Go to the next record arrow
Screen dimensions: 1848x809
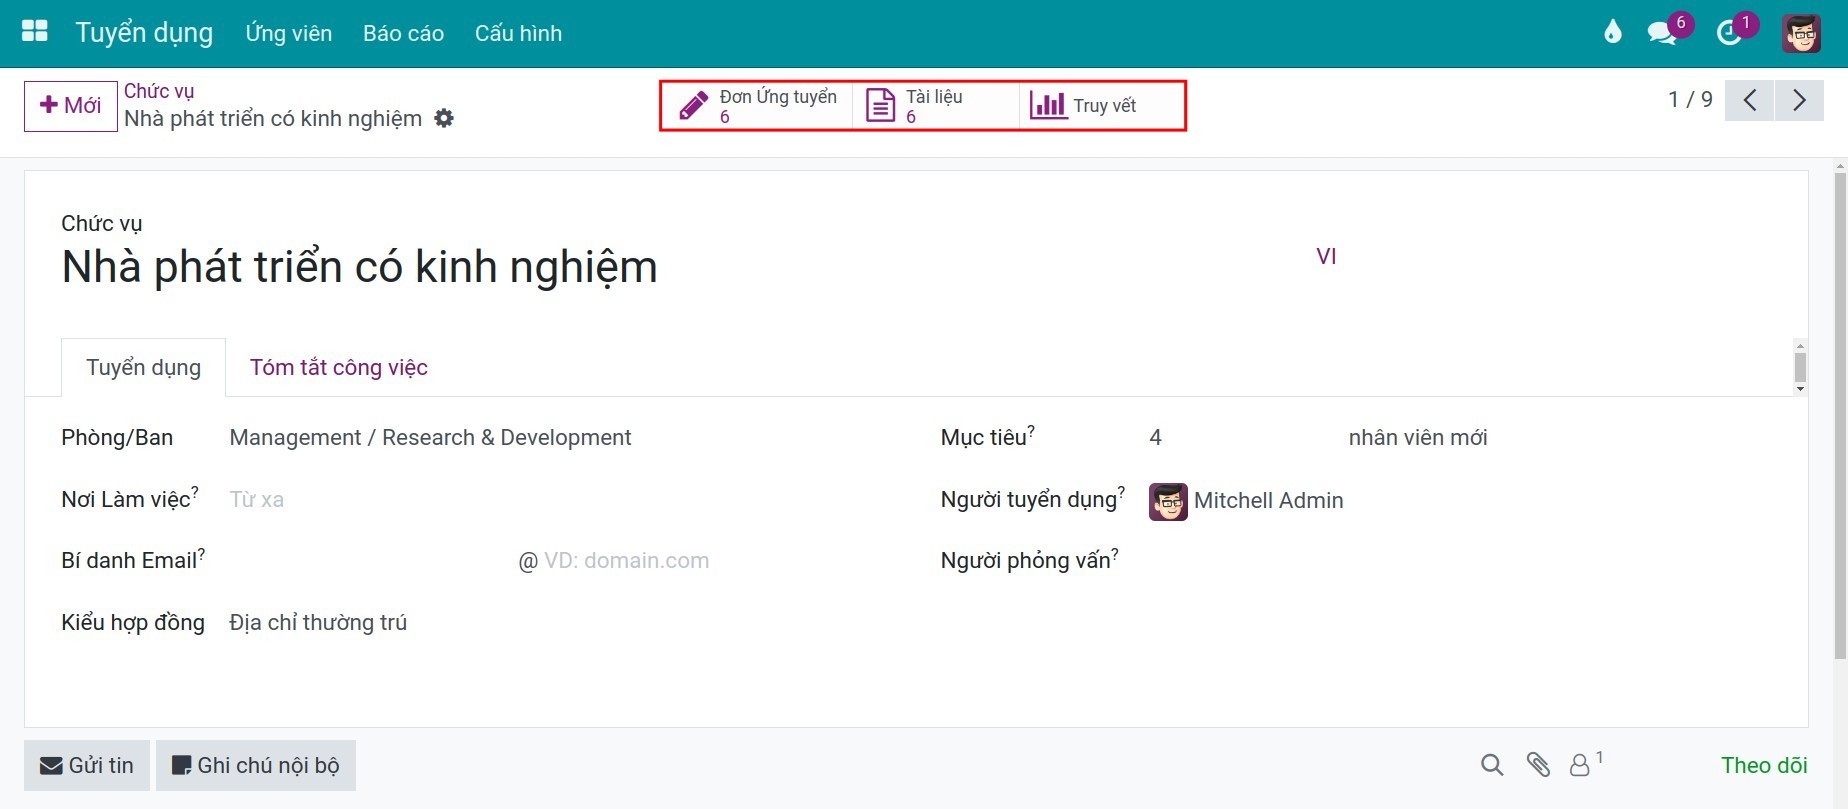1799,100
